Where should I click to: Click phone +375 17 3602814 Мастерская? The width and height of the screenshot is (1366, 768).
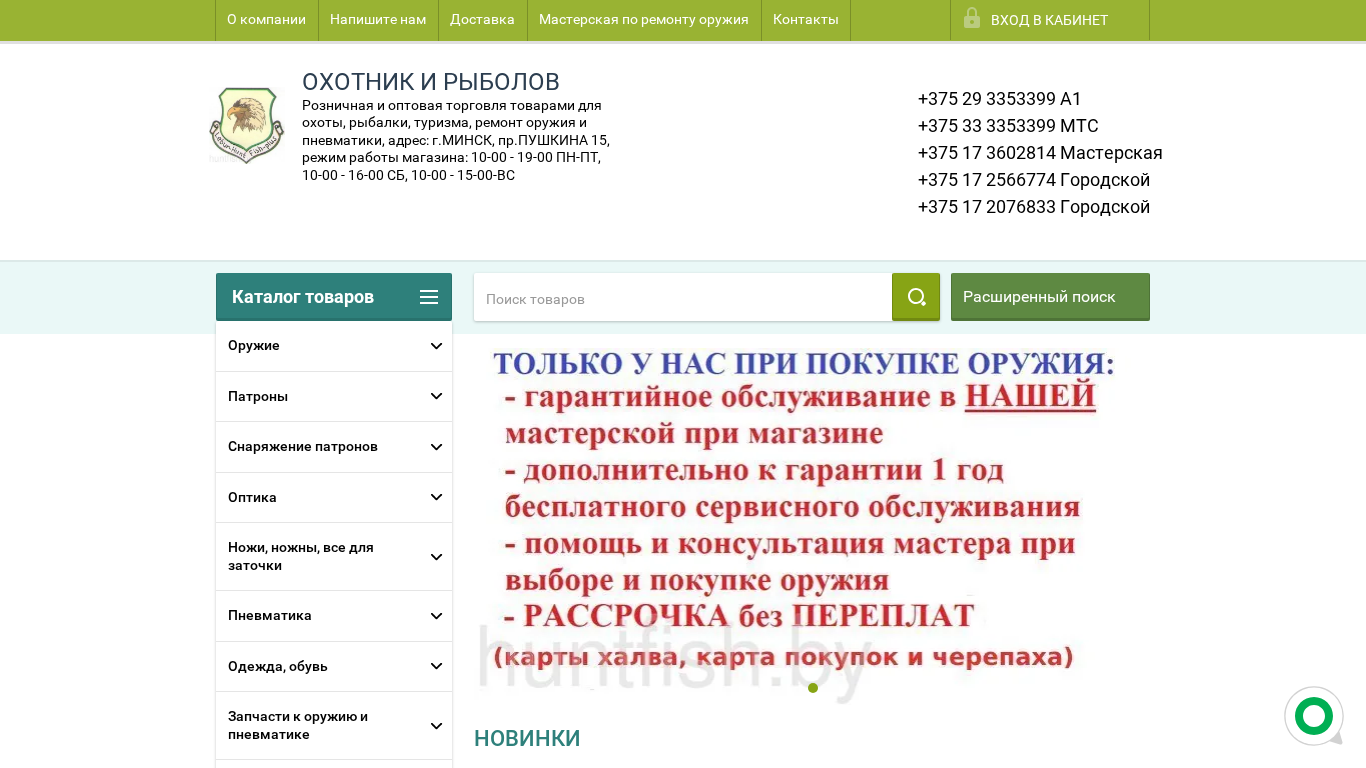coord(1040,153)
